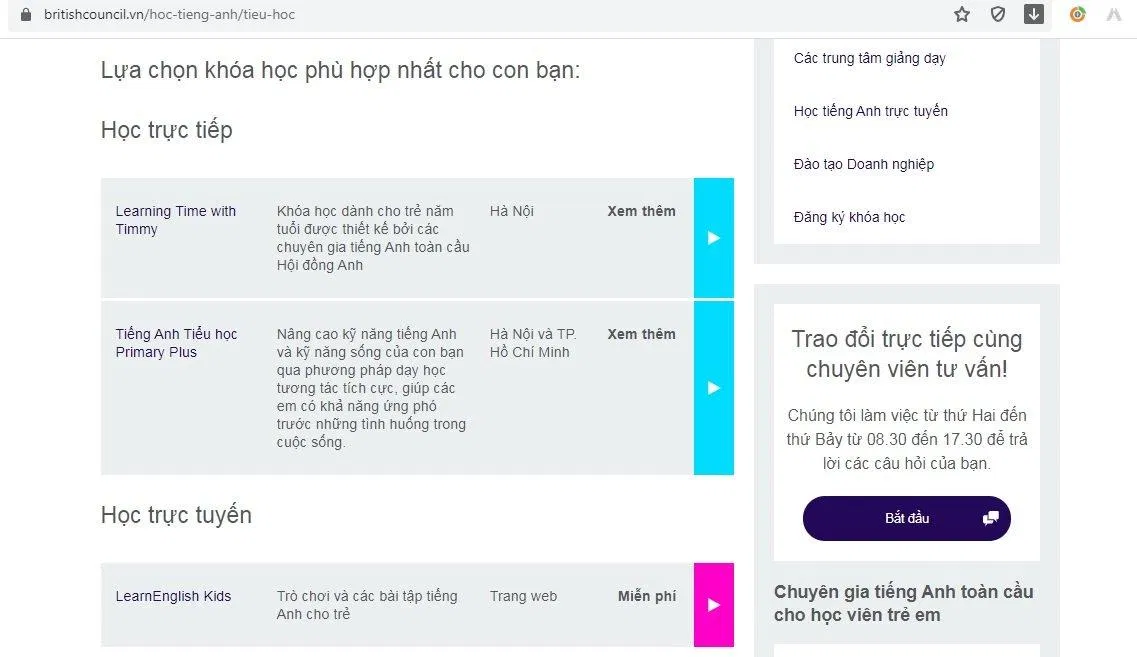
Task: Open Học tiếng Anh trực tuyến link
Action: point(870,111)
